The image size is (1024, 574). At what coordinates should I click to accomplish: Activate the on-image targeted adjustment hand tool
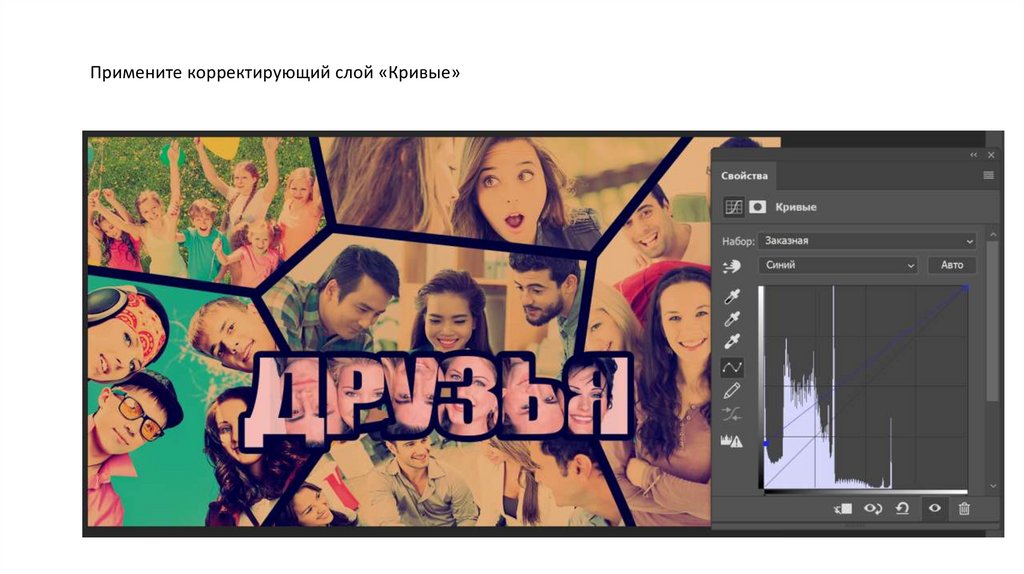[x=732, y=266]
